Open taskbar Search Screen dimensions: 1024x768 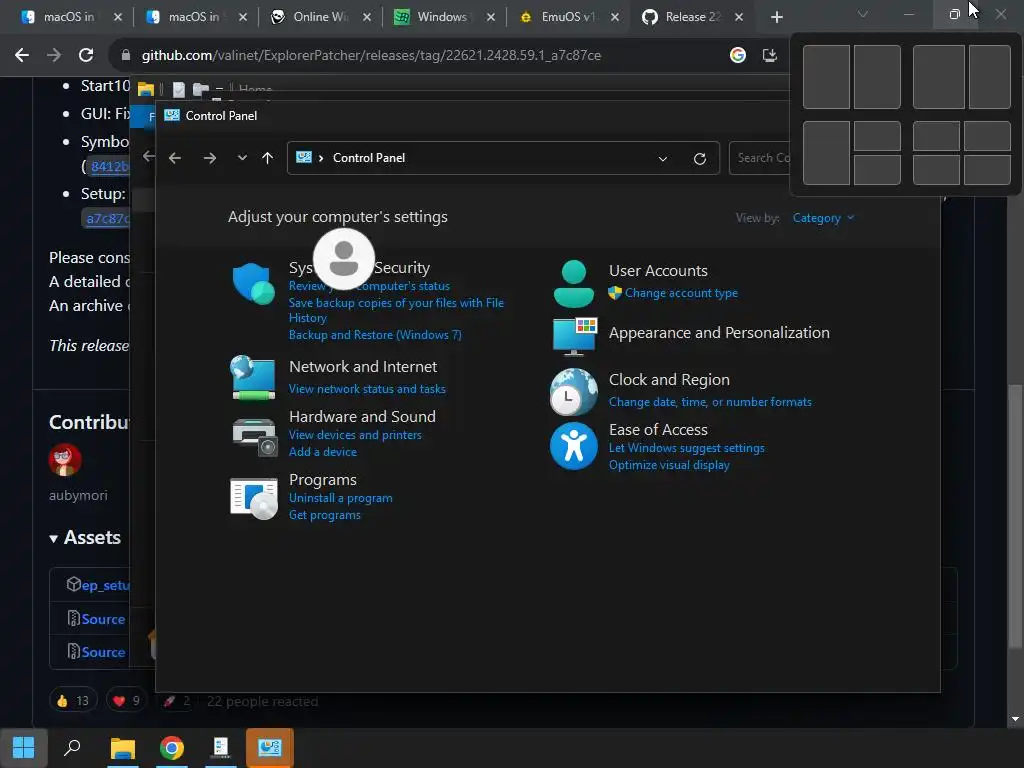pyautogui.click(x=72, y=748)
